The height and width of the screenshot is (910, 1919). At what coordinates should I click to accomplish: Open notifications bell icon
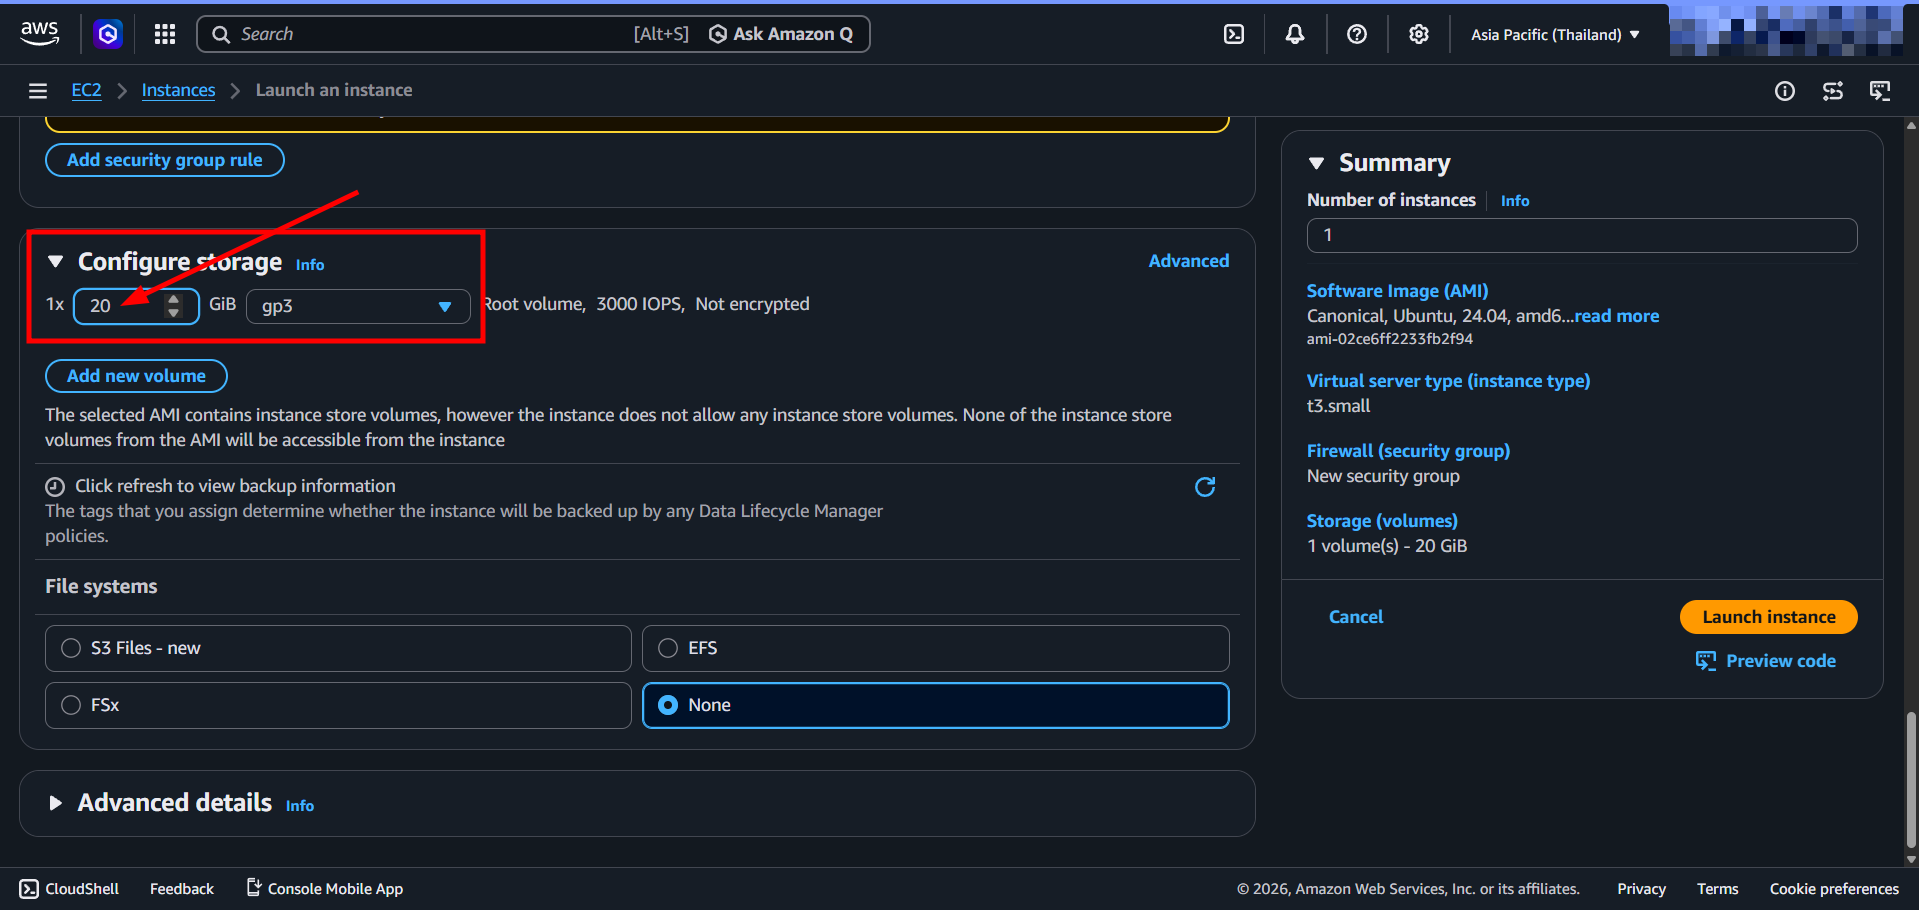tap(1295, 34)
